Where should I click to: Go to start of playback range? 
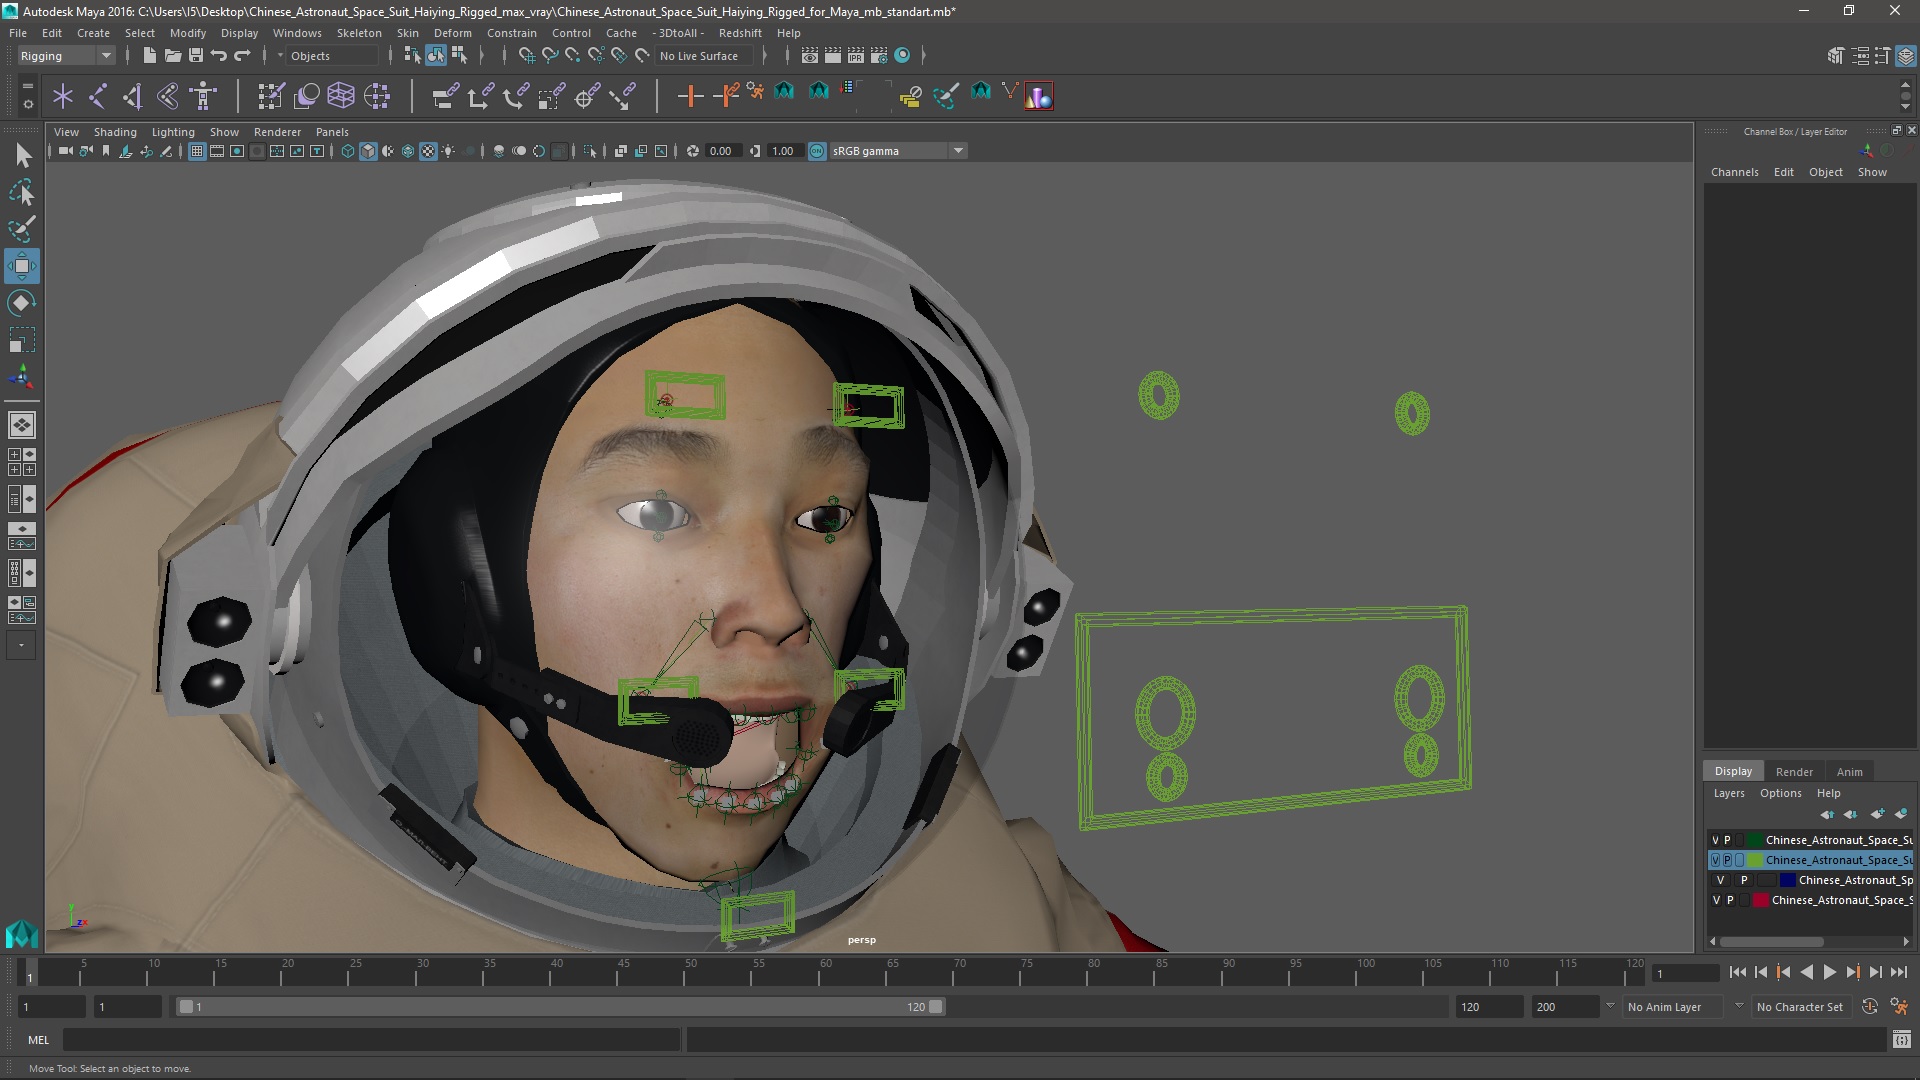pos(1737,972)
